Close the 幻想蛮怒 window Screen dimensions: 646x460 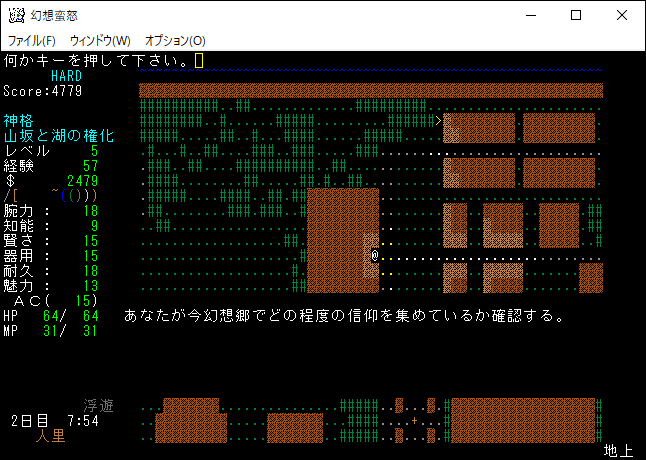tap(622, 15)
